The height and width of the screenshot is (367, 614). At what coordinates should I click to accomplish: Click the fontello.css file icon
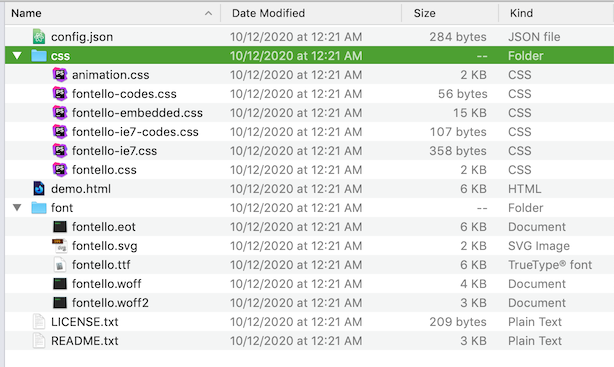click(x=60, y=170)
